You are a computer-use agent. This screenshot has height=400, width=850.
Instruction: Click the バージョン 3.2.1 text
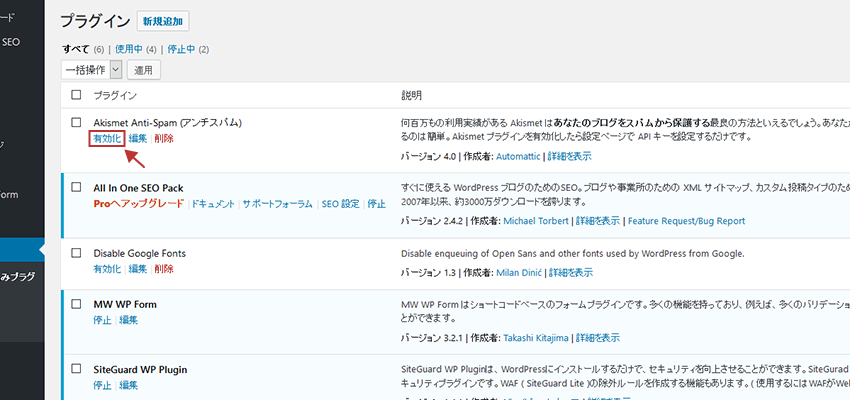coord(433,338)
